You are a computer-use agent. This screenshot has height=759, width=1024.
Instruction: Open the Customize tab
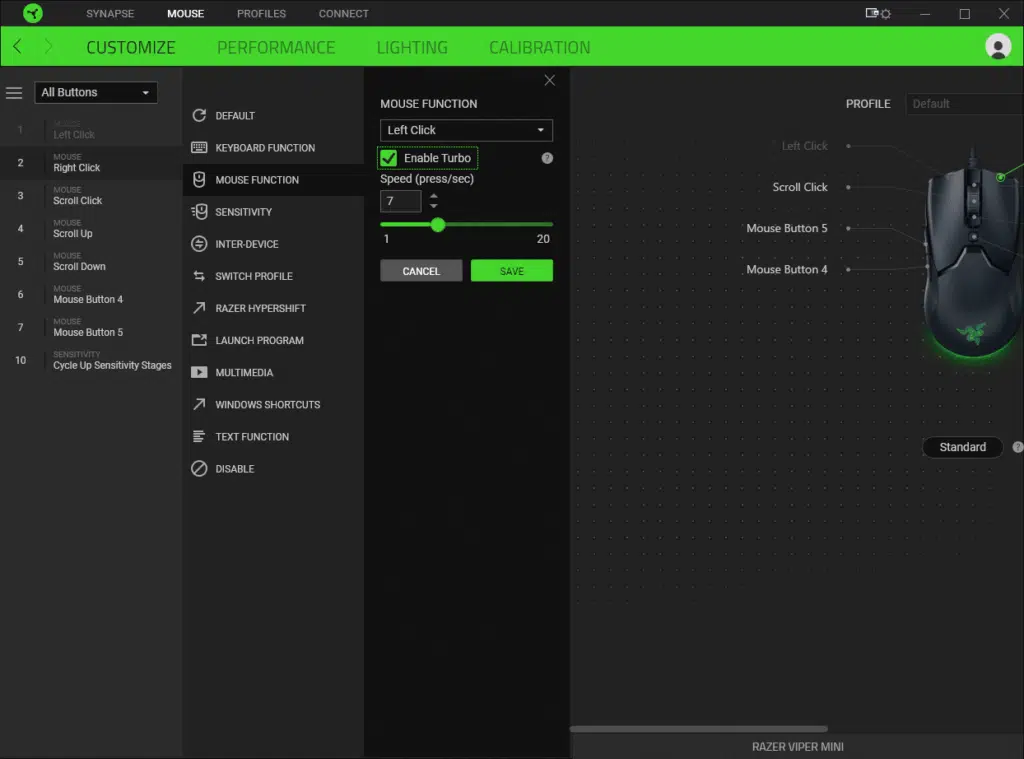(x=131, y=47)
